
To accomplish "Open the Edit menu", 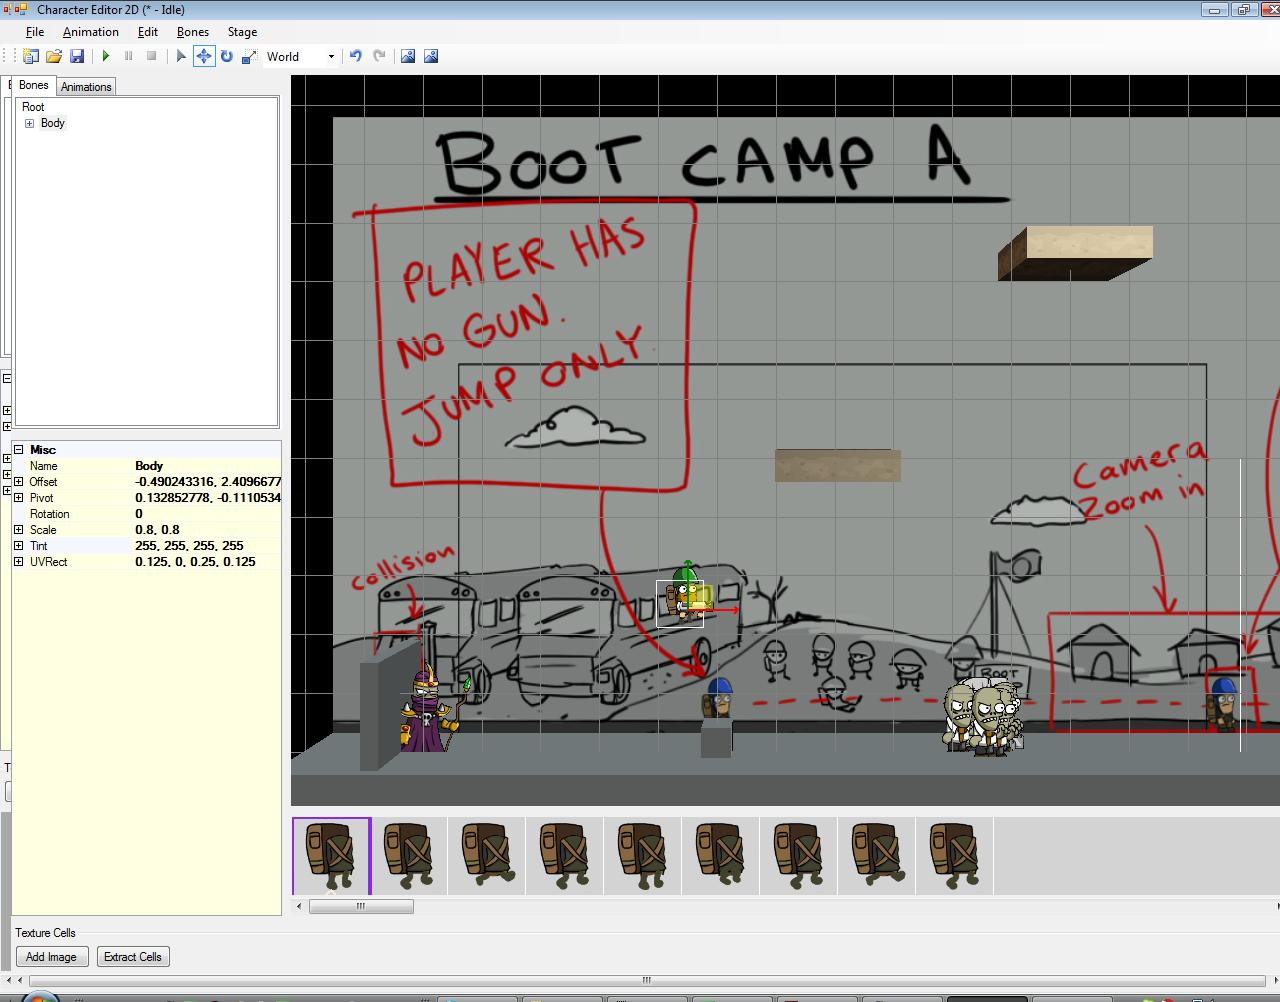I will pyautogui.click(x=148, y=32).
